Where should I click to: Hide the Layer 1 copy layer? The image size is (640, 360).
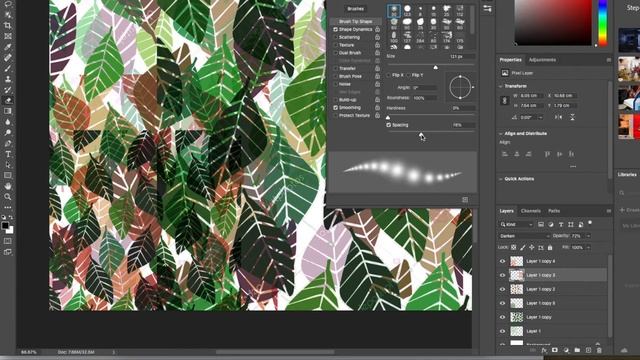coord(502,317)
